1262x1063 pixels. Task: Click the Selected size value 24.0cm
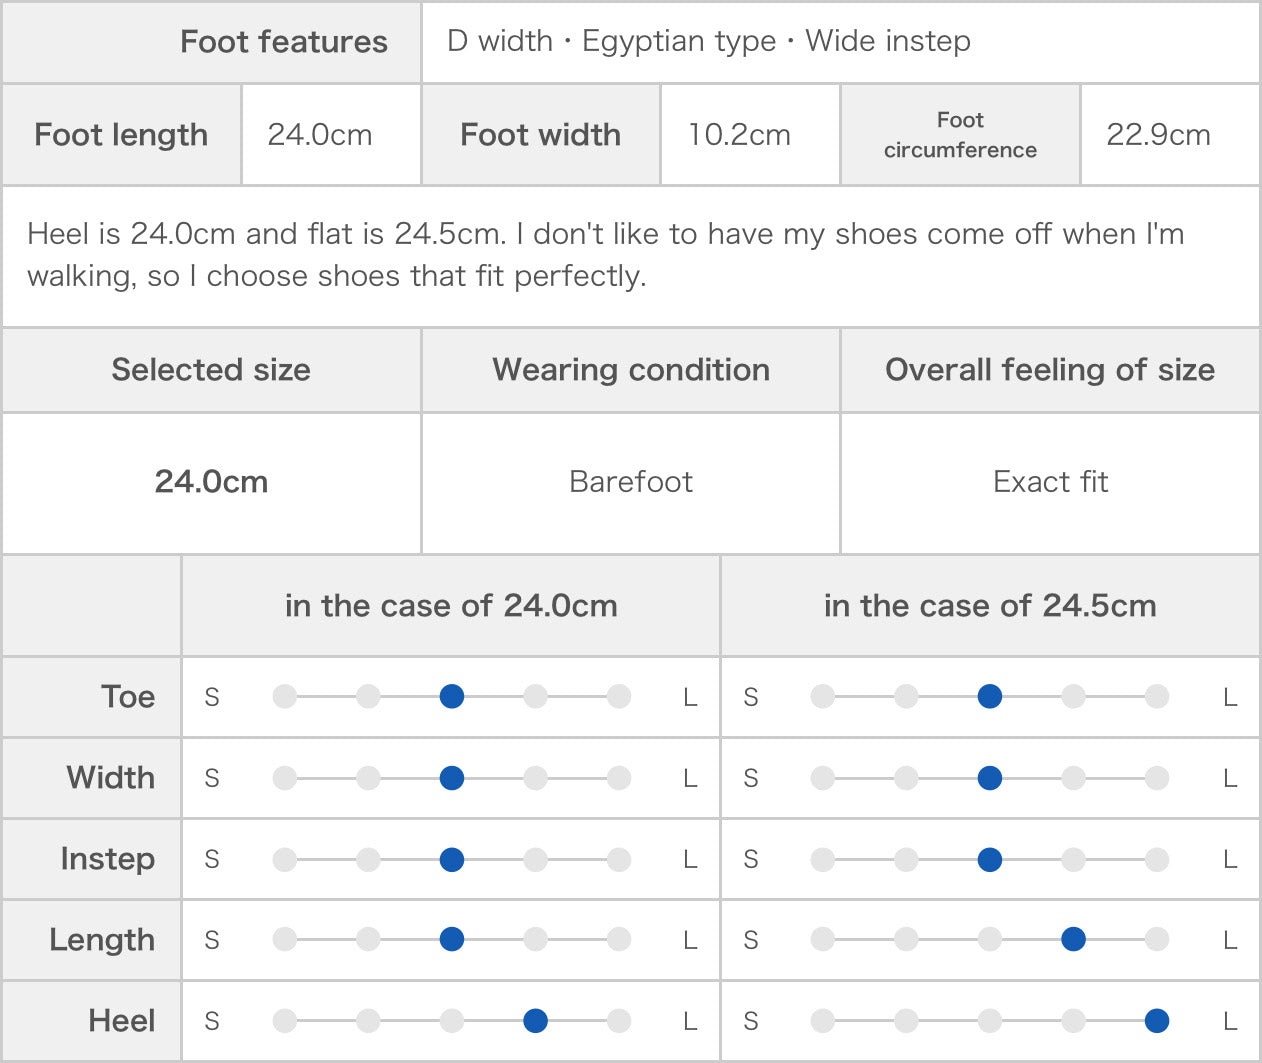point(211,482)
